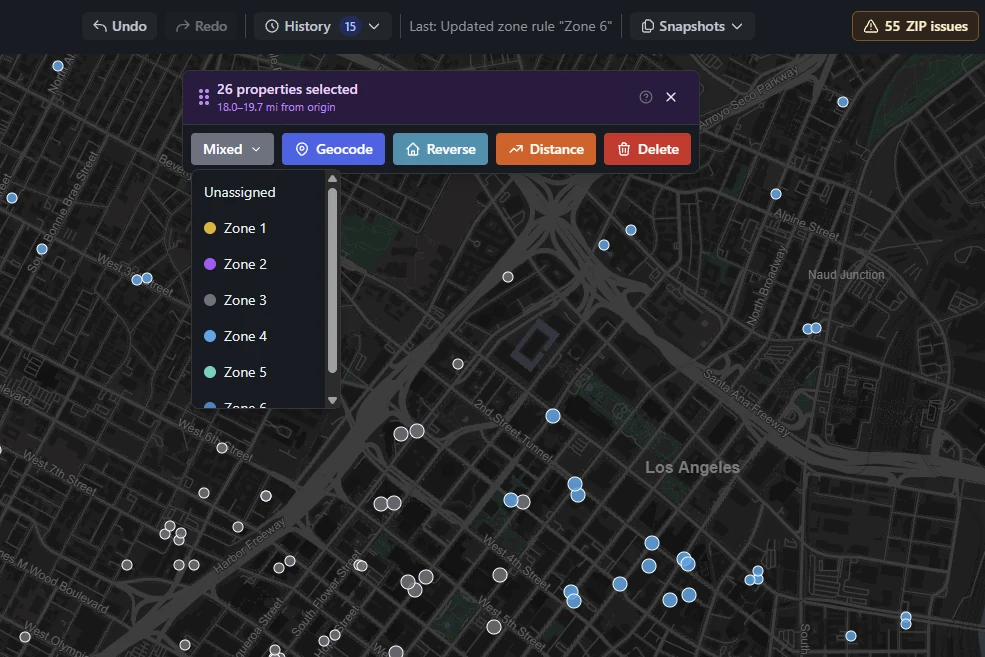This screenshot has height=657, width=985.
Task: Open the History dropdown
Action: point(323,26)
